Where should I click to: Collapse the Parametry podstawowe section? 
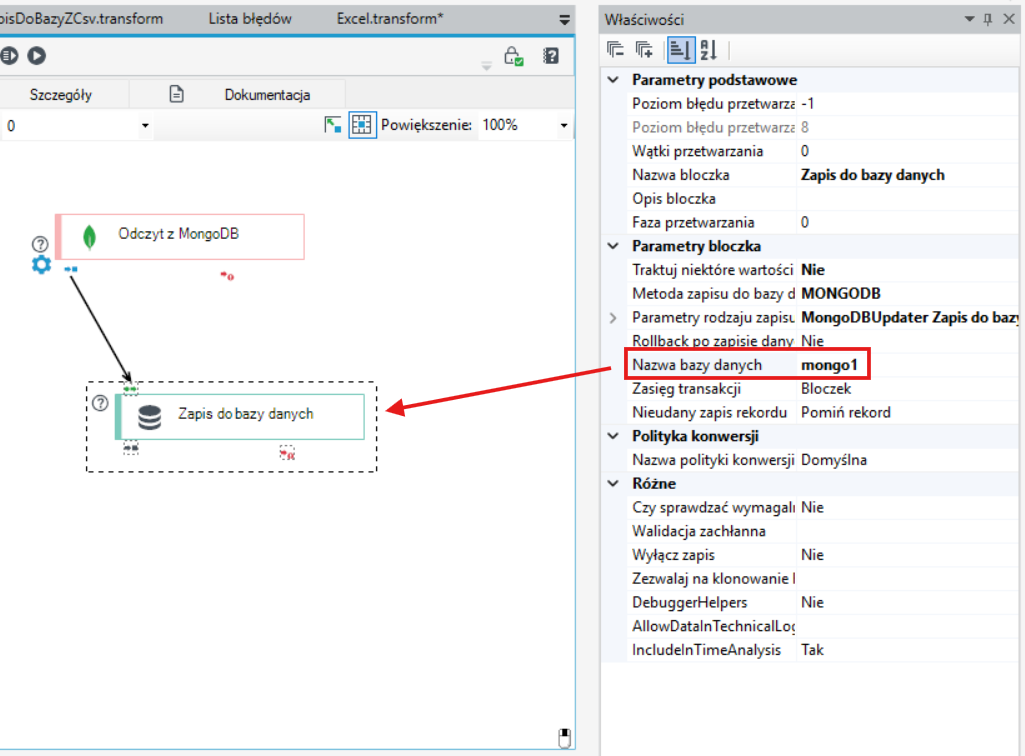click(x=613, y=80)
